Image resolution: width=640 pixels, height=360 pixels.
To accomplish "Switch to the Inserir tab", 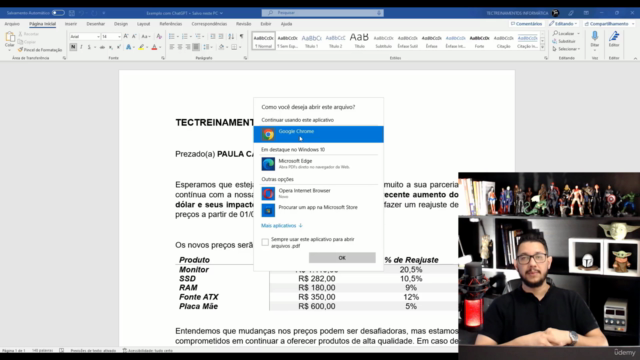I will pyautogui.click(x=71, y=24).
